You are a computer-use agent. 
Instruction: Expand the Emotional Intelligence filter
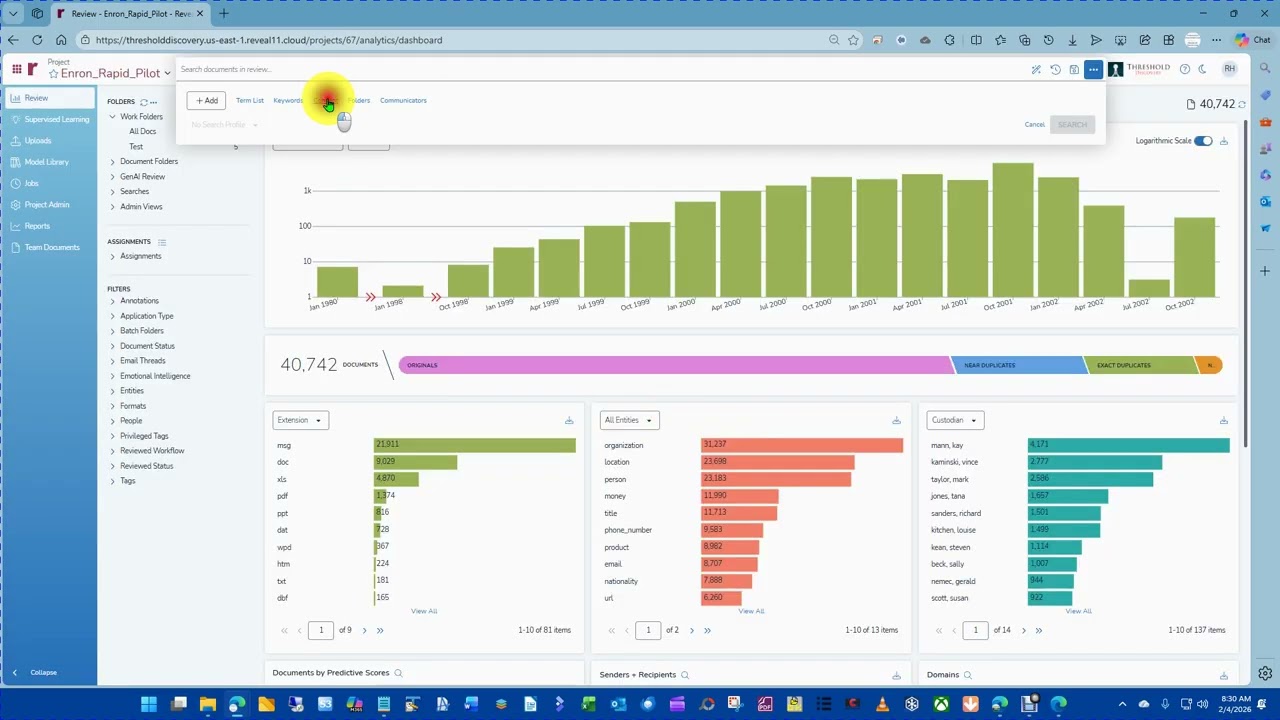coord(113,376)
